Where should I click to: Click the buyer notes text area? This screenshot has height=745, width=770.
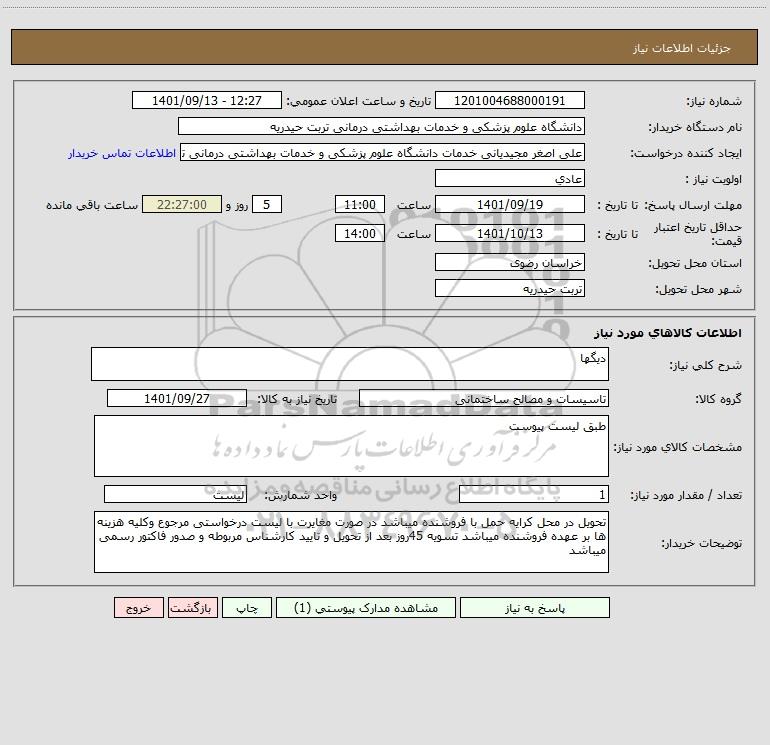351,542
